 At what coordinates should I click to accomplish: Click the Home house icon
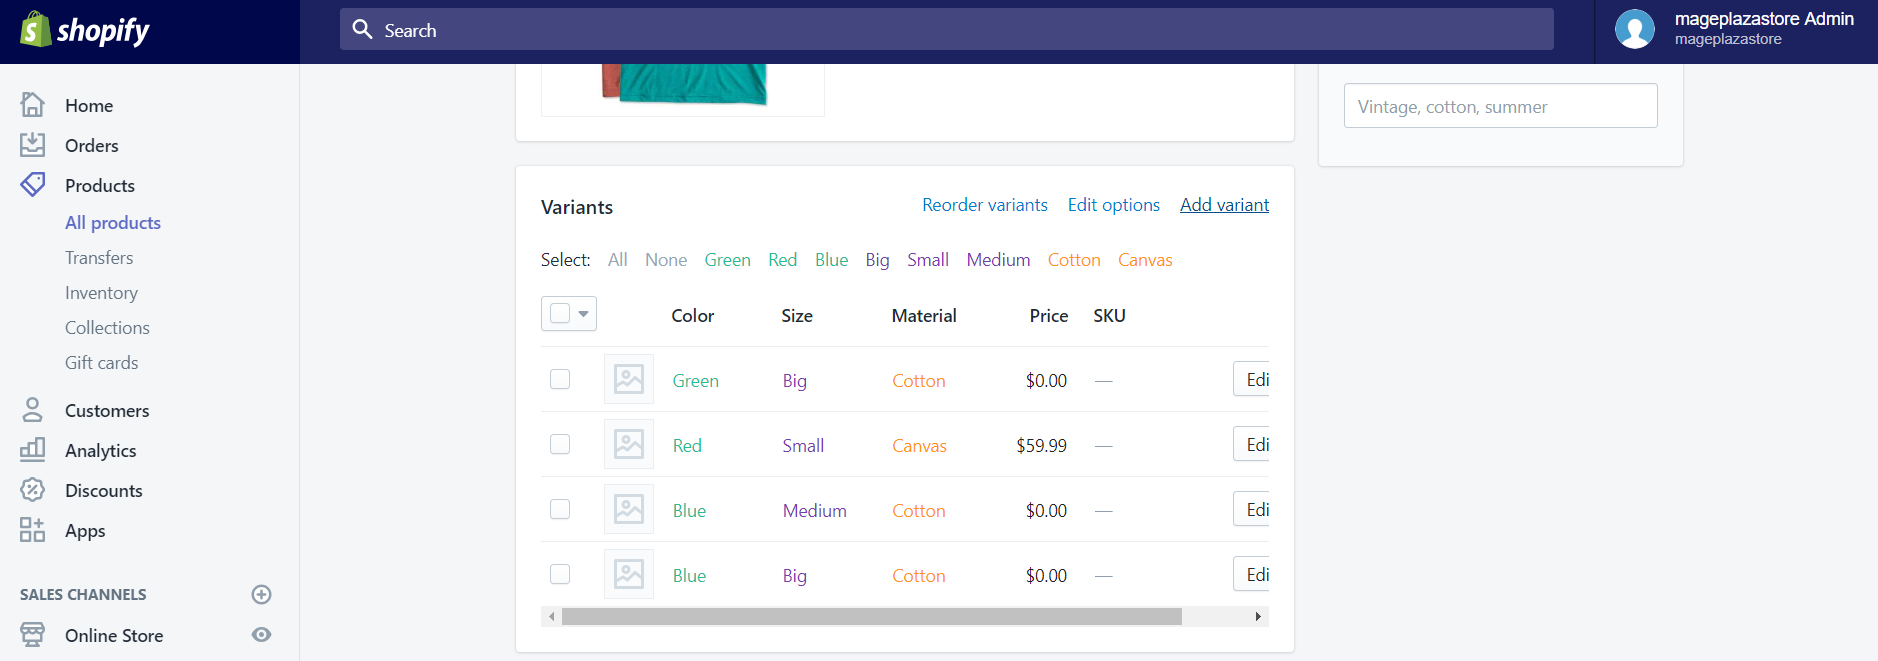pos(33,104)
